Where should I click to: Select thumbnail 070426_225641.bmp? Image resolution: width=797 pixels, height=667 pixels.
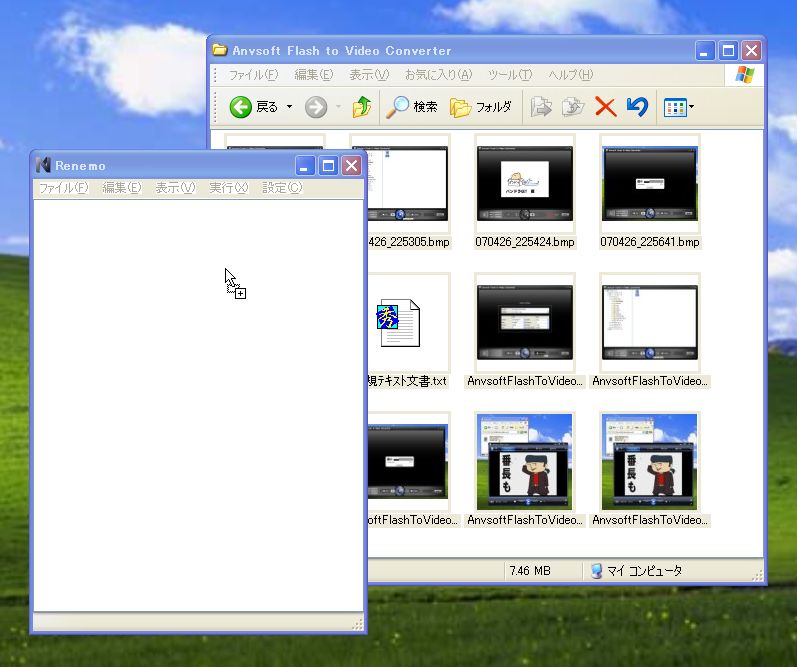pos(650,184)
